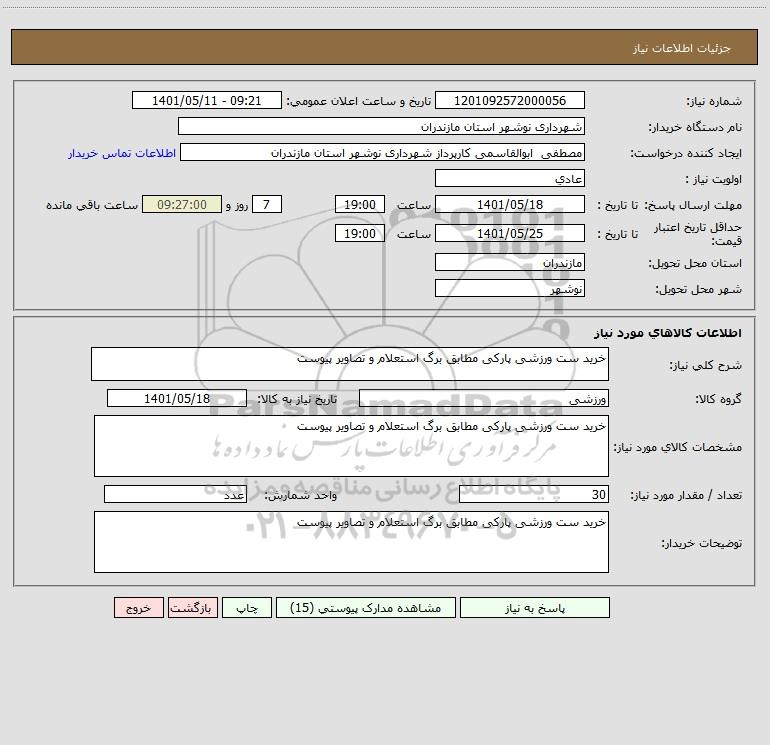This screenshot has width=770, height=745.
Task: Click the پاسخ به نیاز button
Action: click(x=534, y=607)
